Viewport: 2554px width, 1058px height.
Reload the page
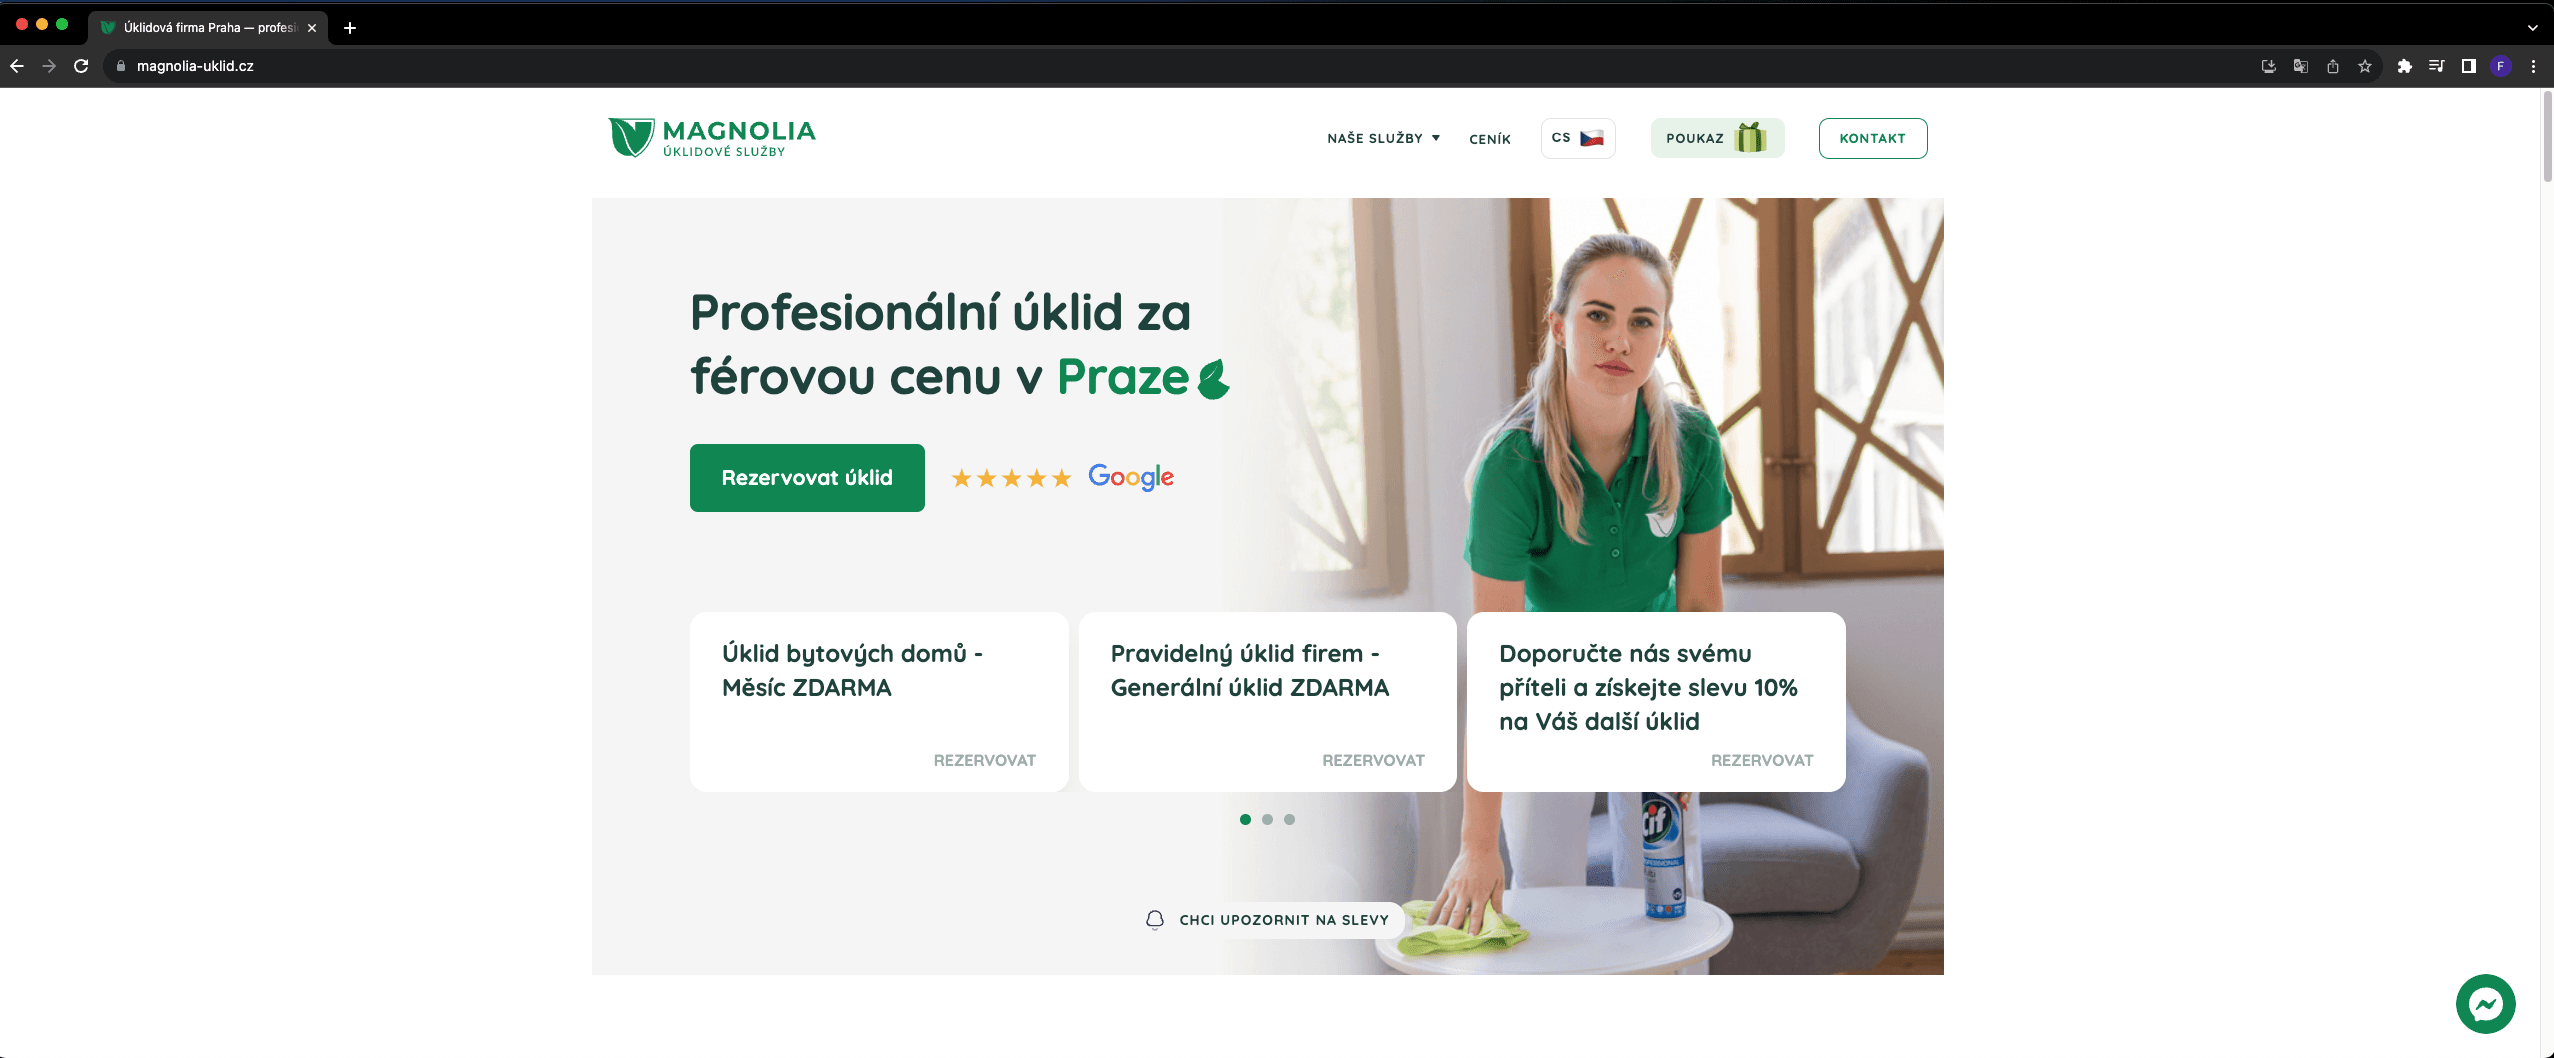81,66
